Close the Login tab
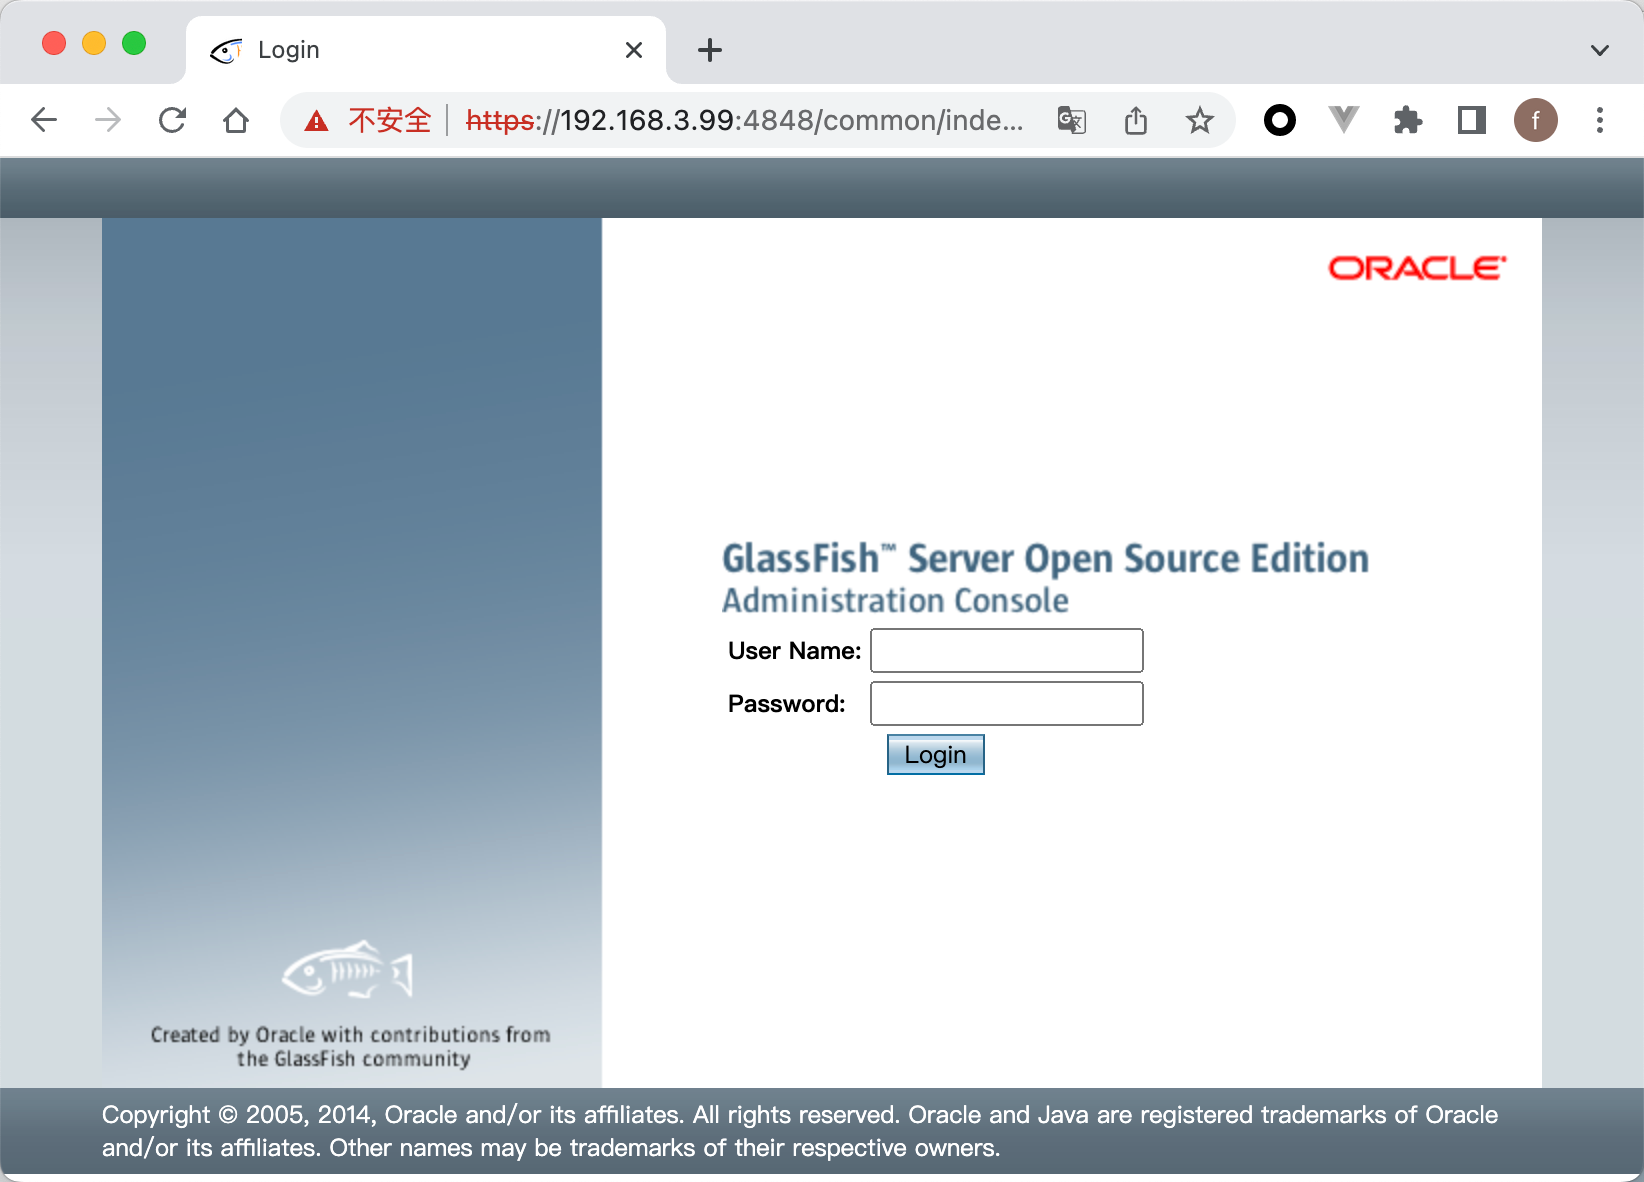 pyautogui.click(x=633, y=50)
